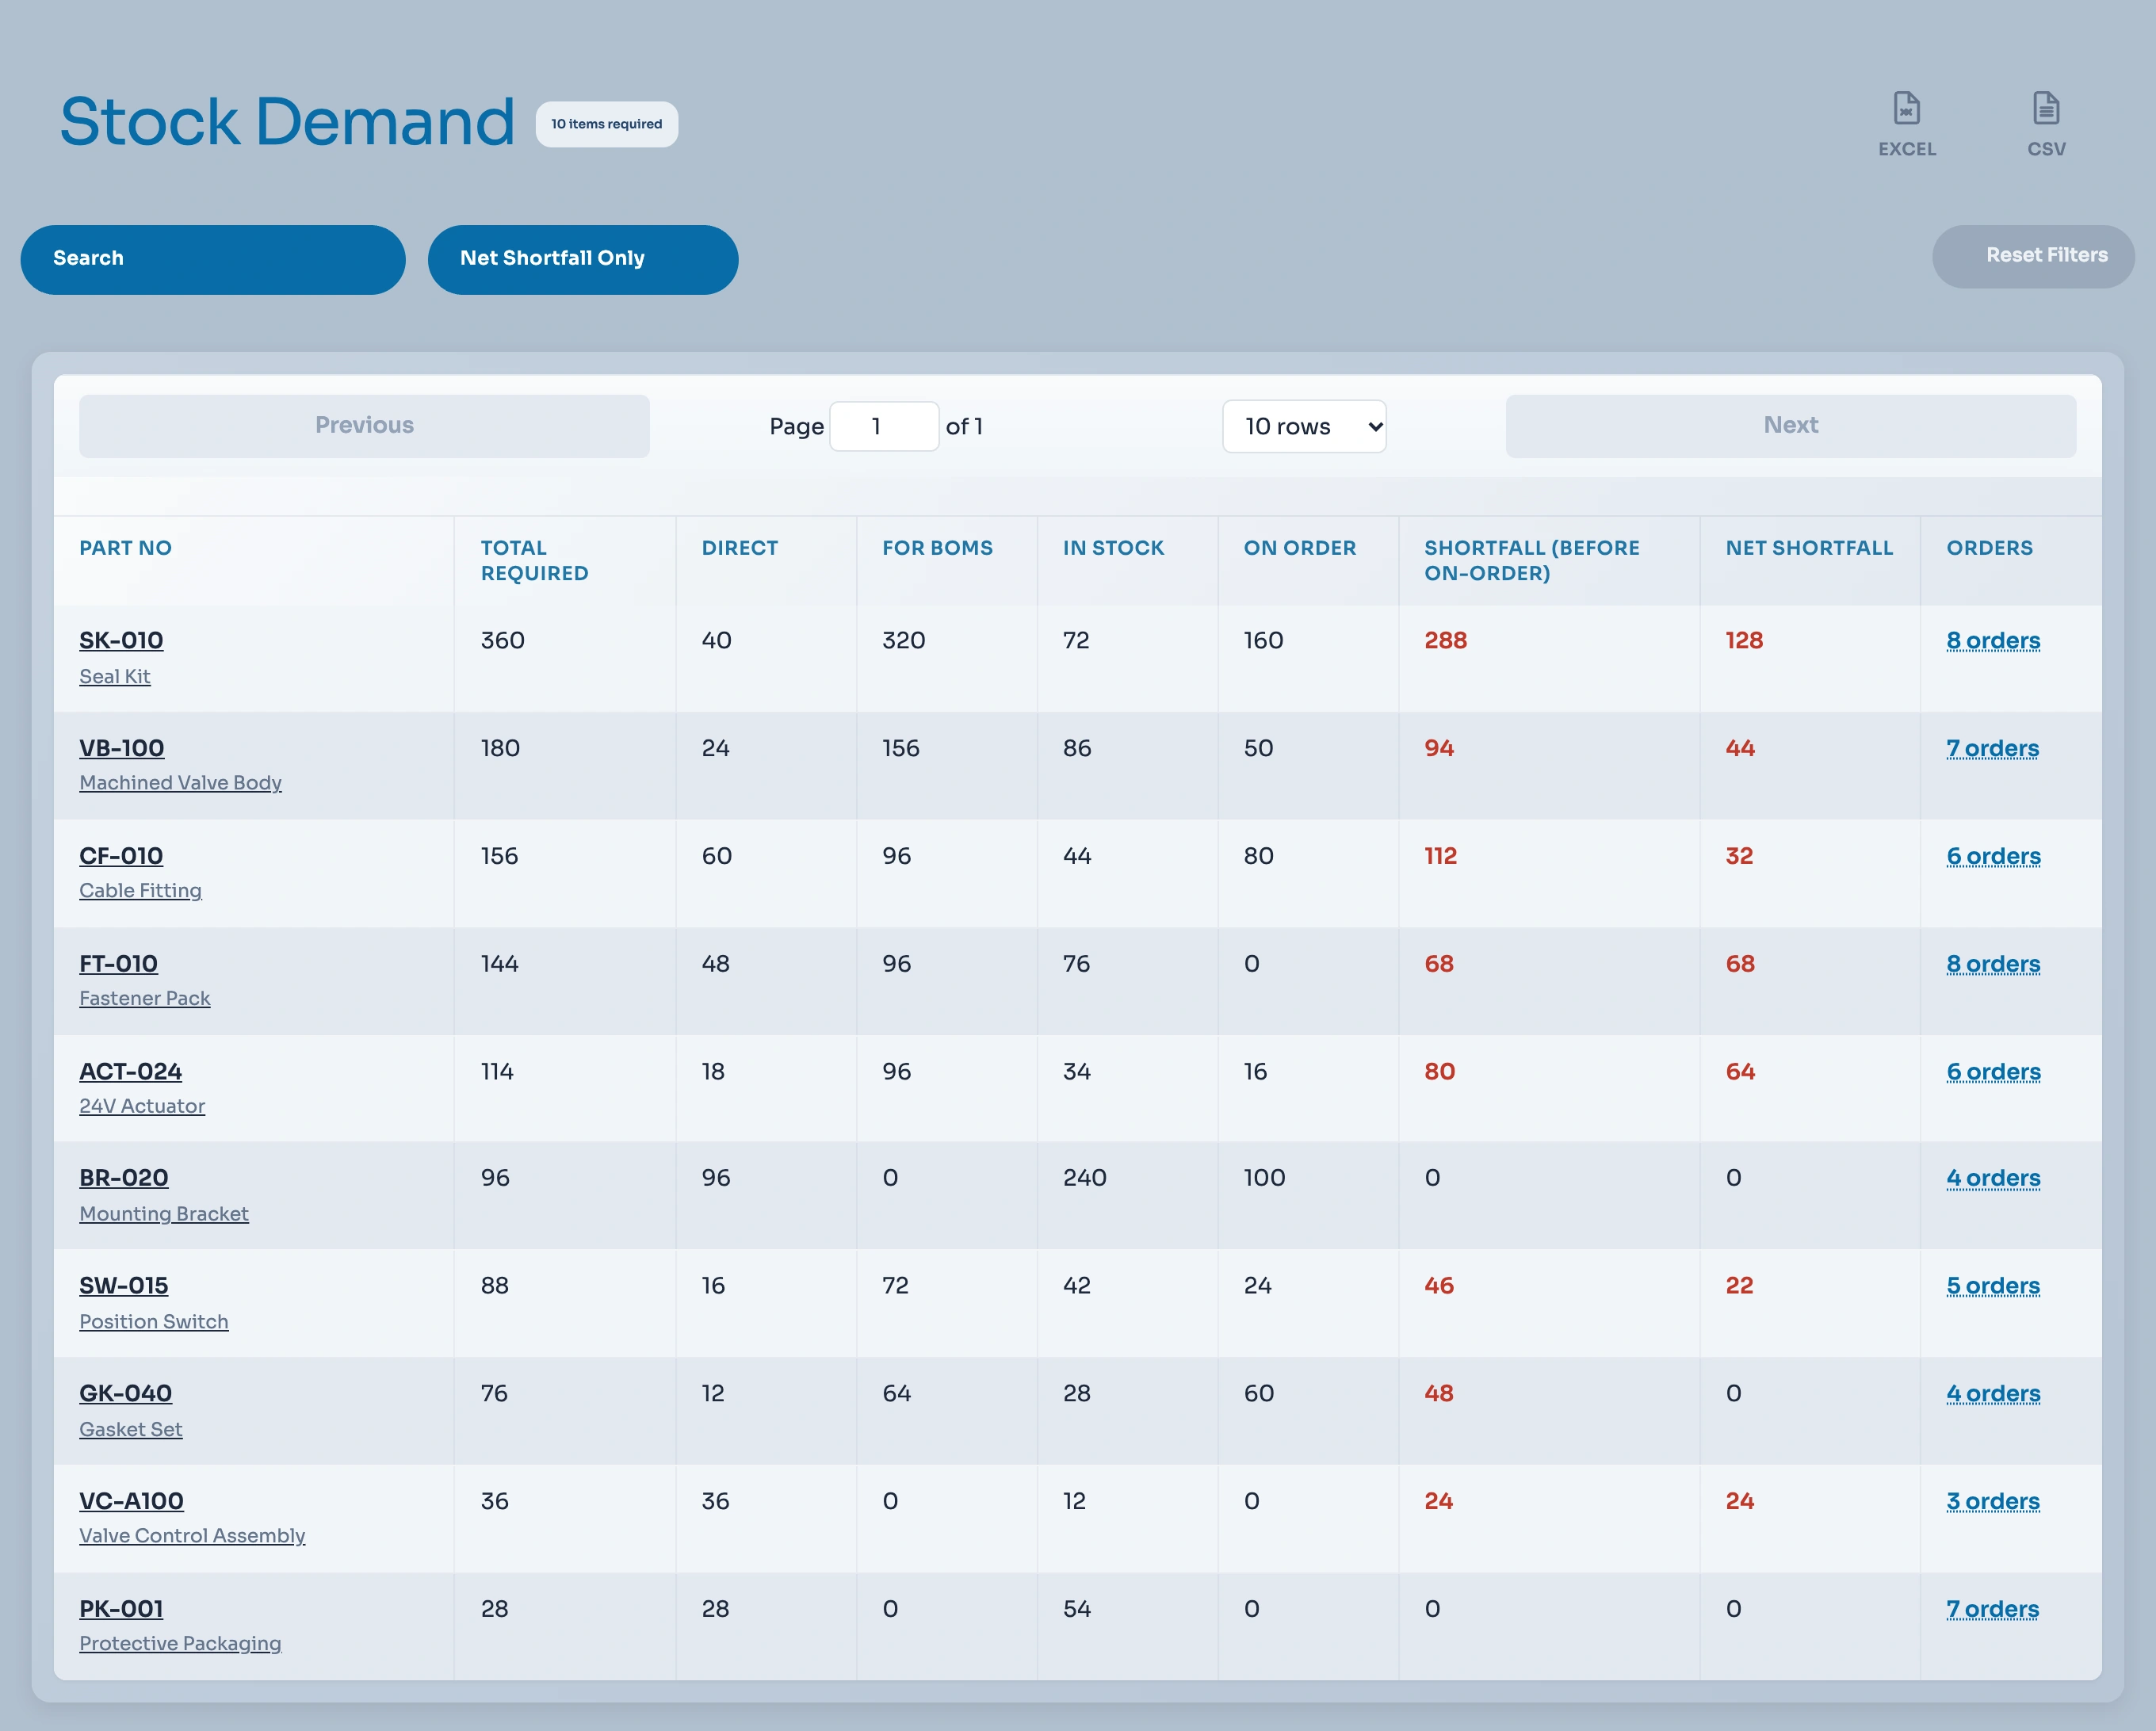The height and width of the screenshot is (1731, 2156).
Task: Sort by Direct column header
Action: click(739, 548)
